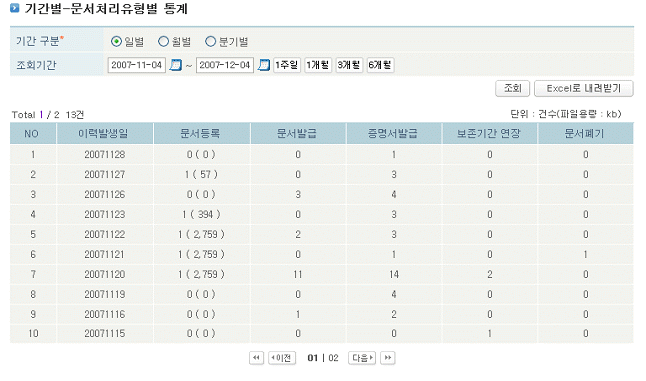
Task: Set period to 6개월
Action: pos(380,65)
